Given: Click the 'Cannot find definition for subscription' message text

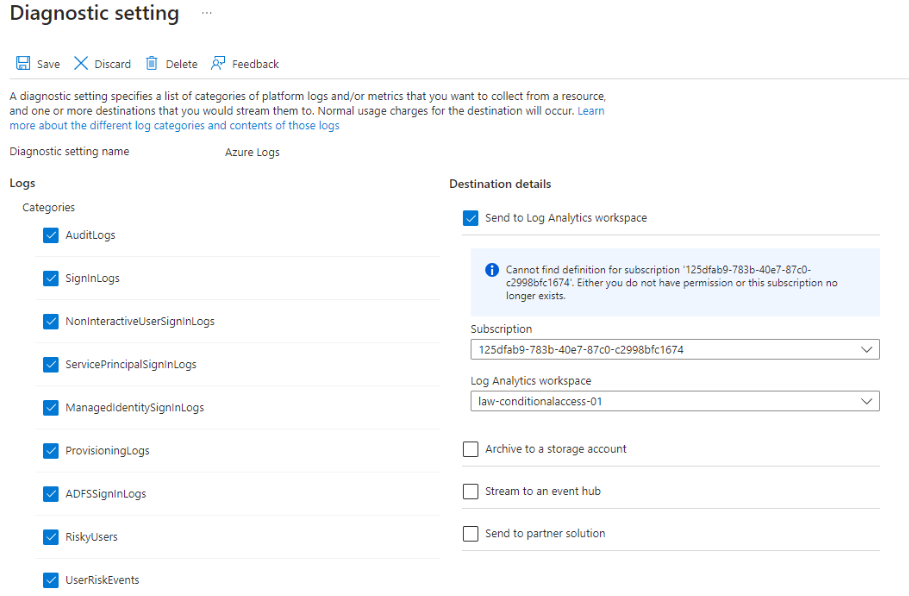Looking at the screenshot, I should pos(671,283).
